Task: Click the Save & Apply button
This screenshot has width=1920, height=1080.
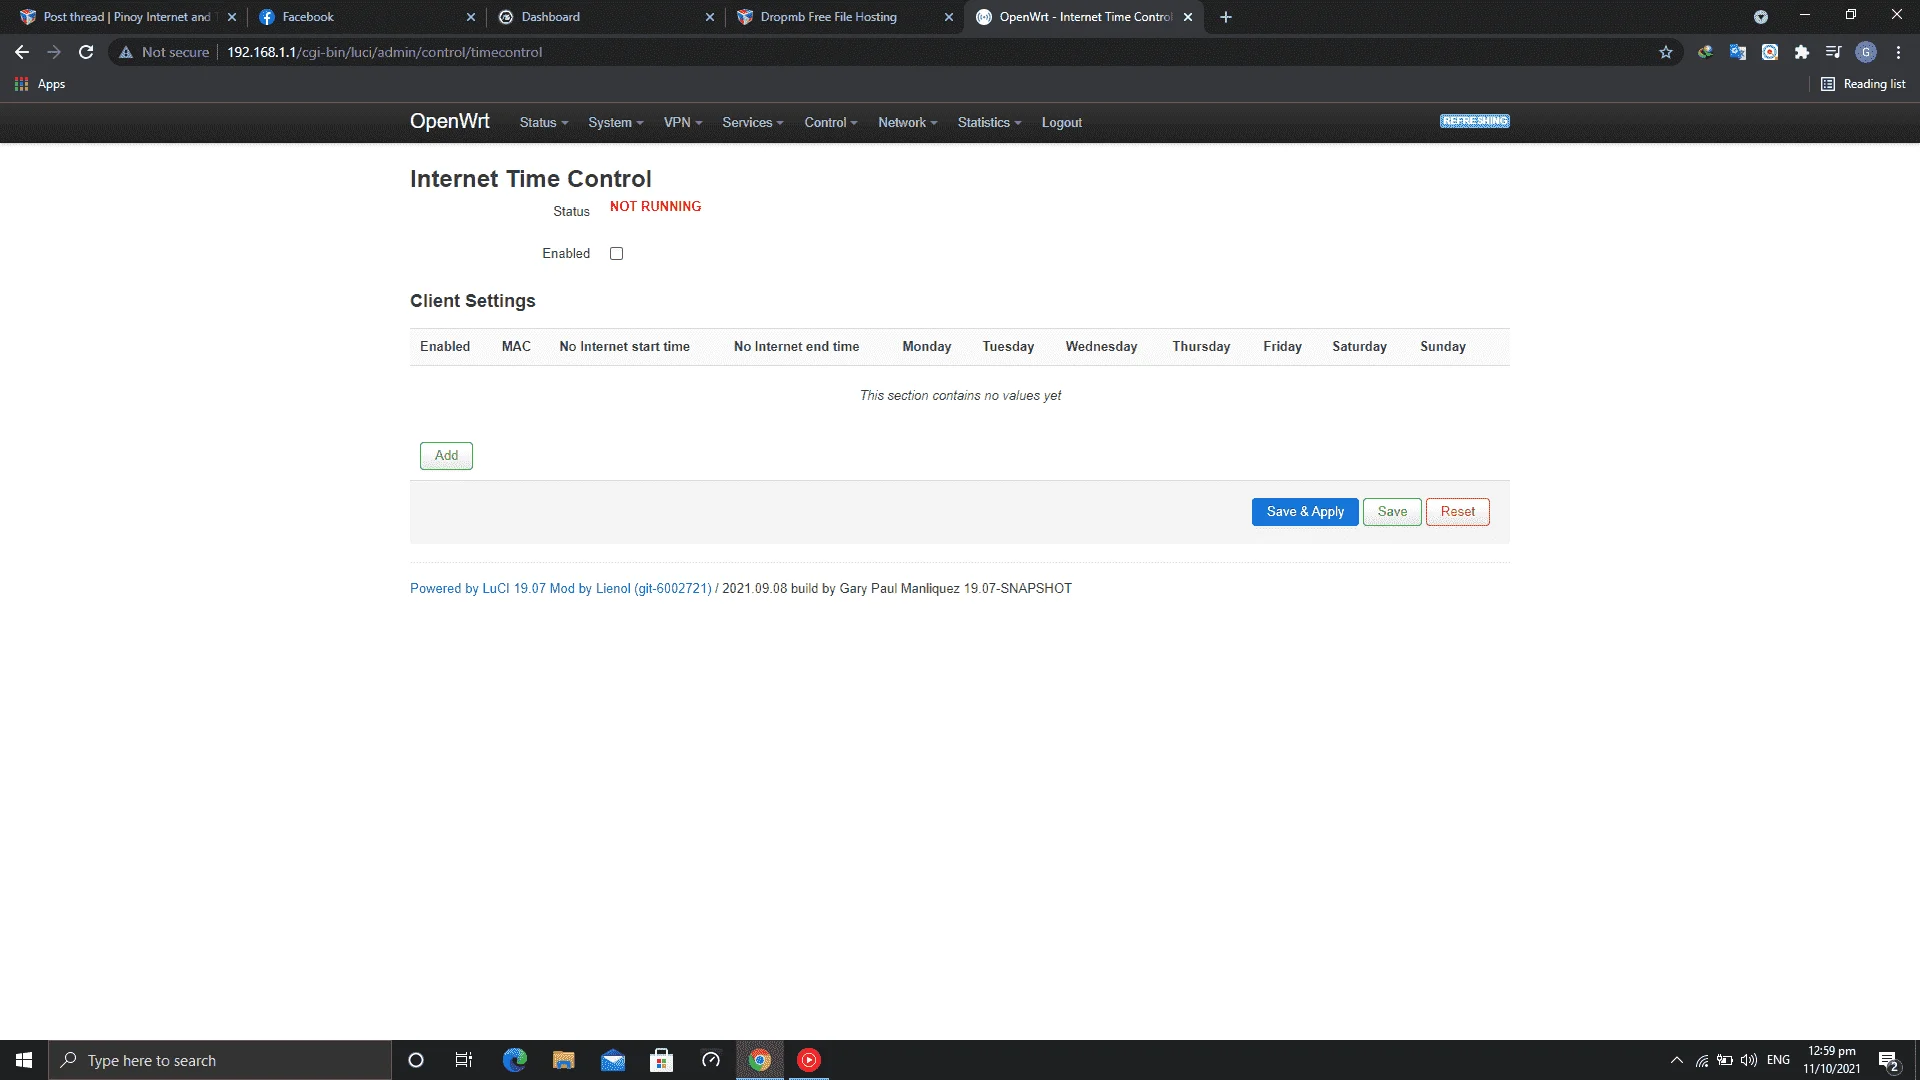Action: coord(1305,512)
